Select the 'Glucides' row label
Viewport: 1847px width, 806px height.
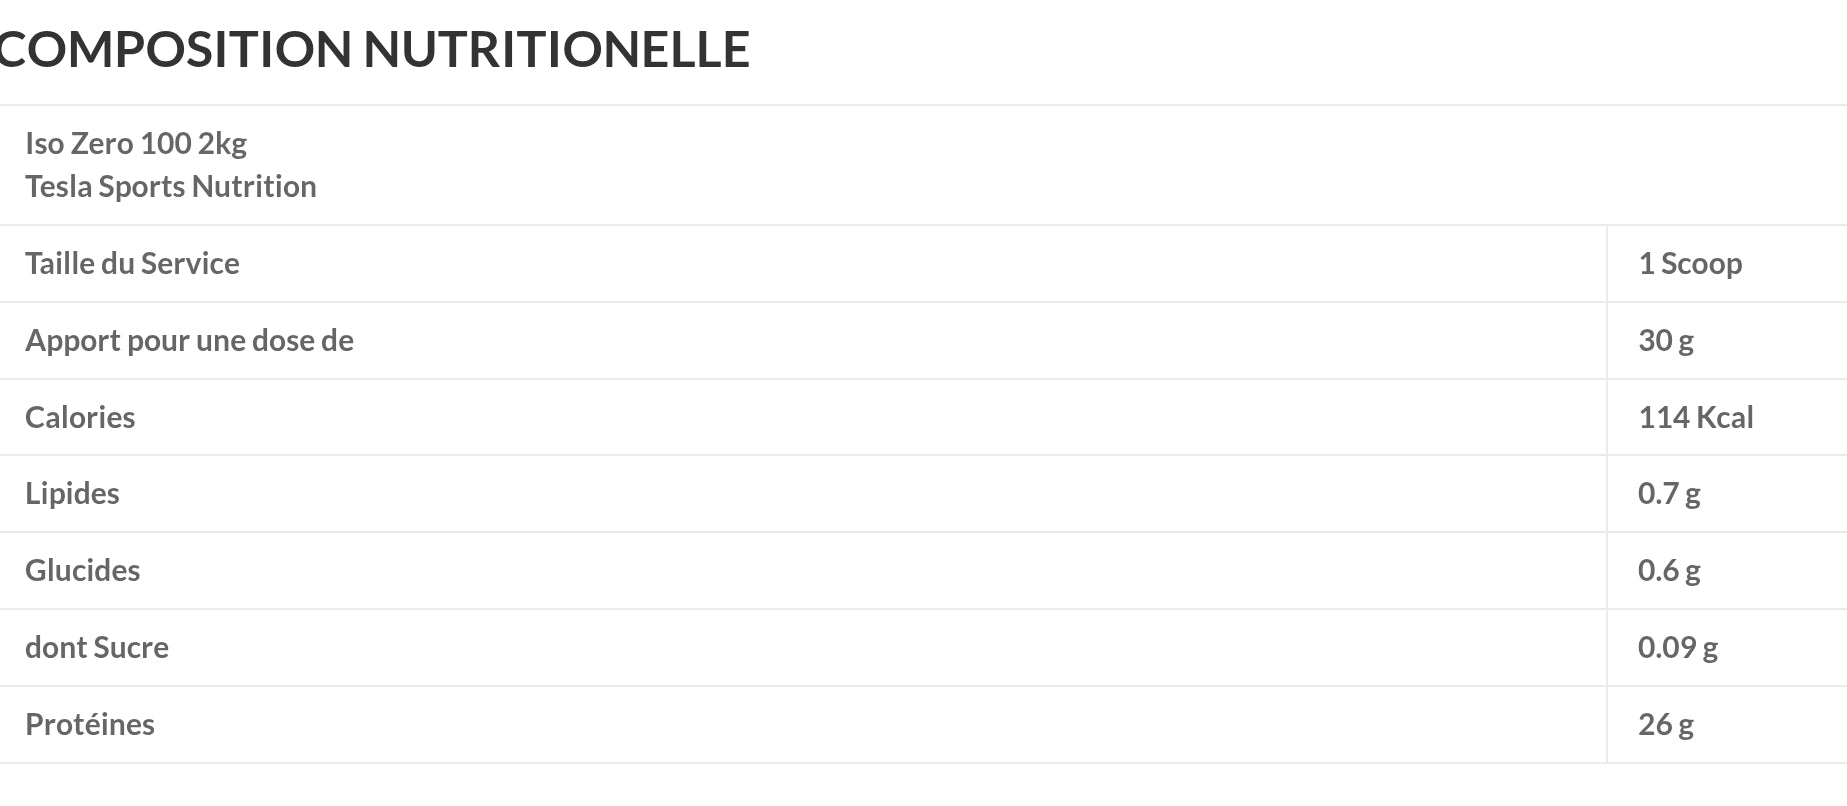coord(82,571)
